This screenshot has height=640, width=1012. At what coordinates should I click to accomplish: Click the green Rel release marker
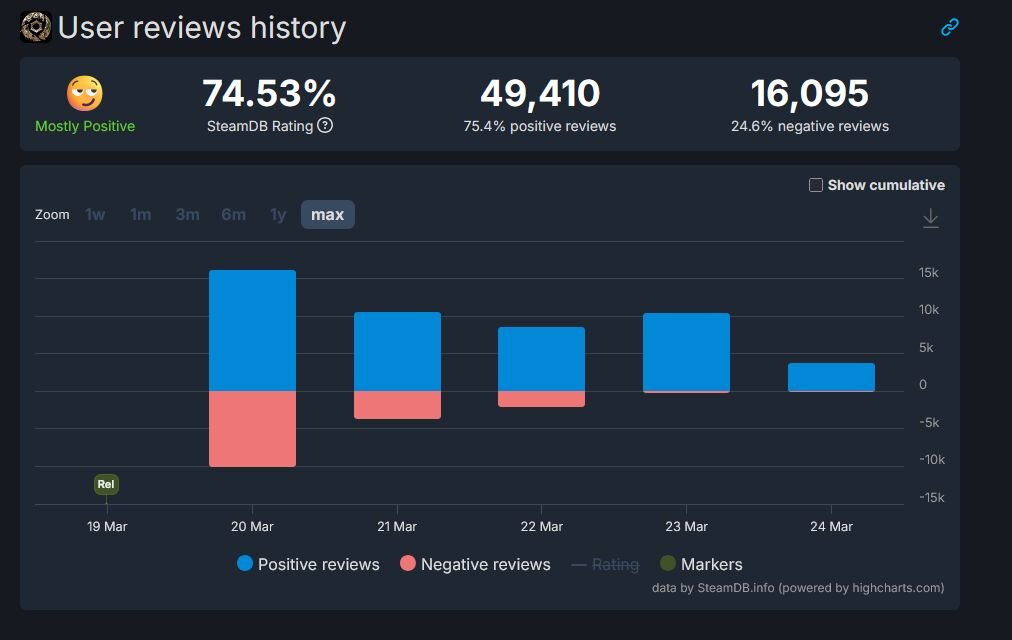click(x=106, y=484)
